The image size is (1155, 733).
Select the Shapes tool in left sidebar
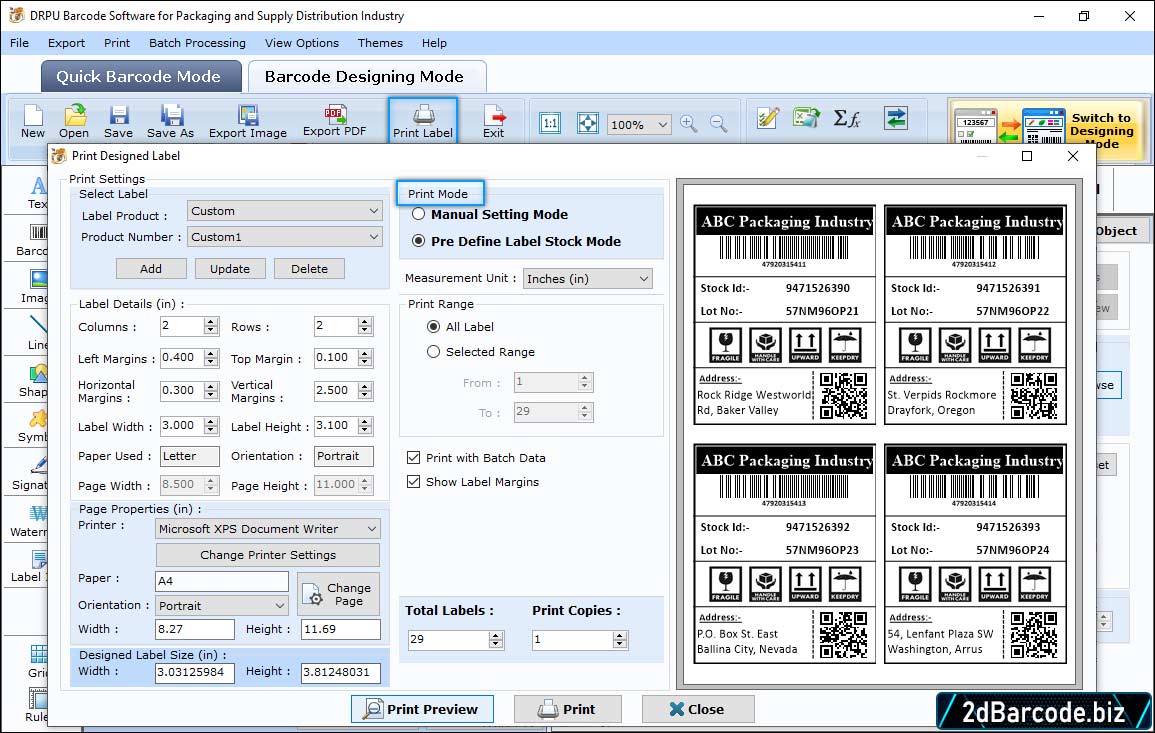click(34, 380)
